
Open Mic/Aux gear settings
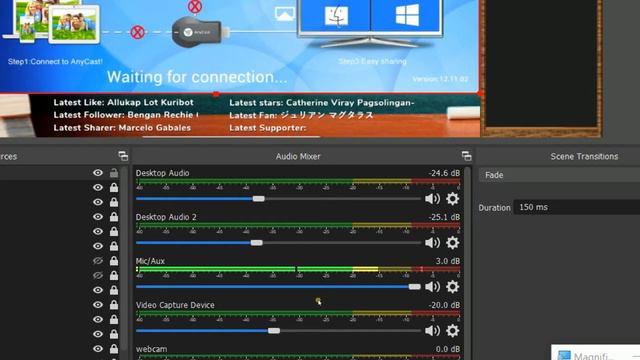coord(452,287)
